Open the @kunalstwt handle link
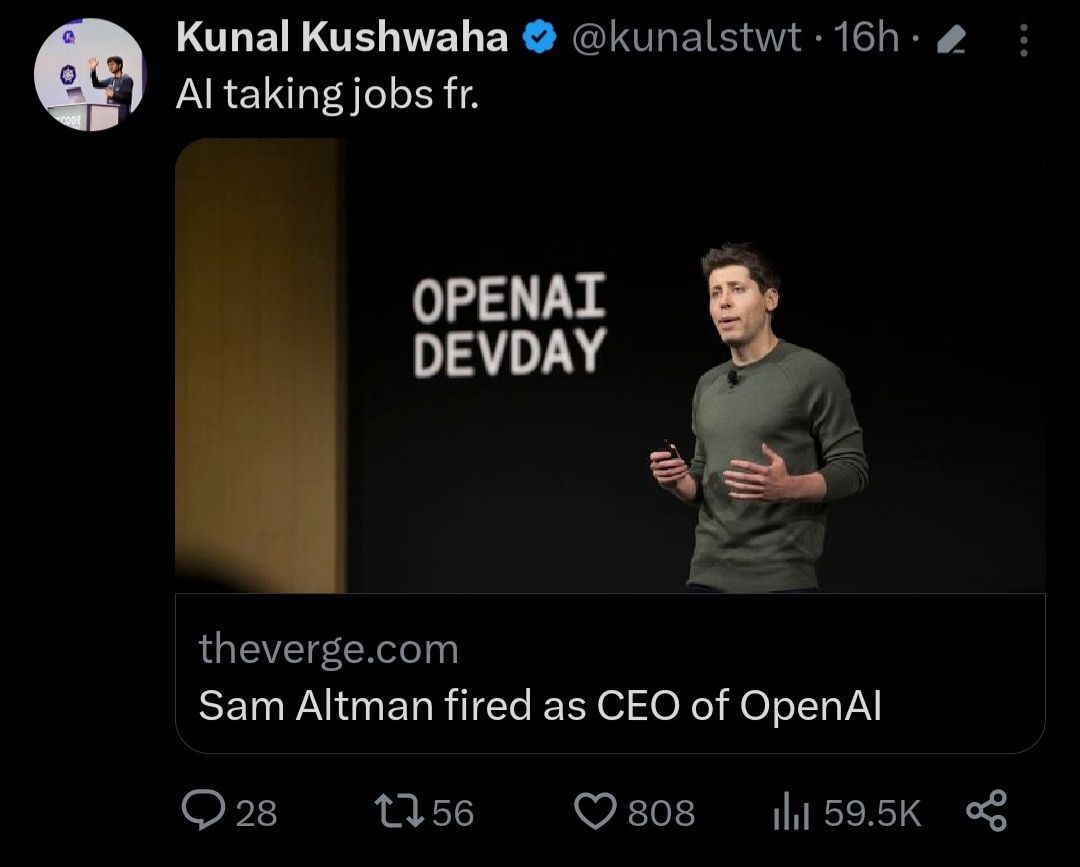 686,39
